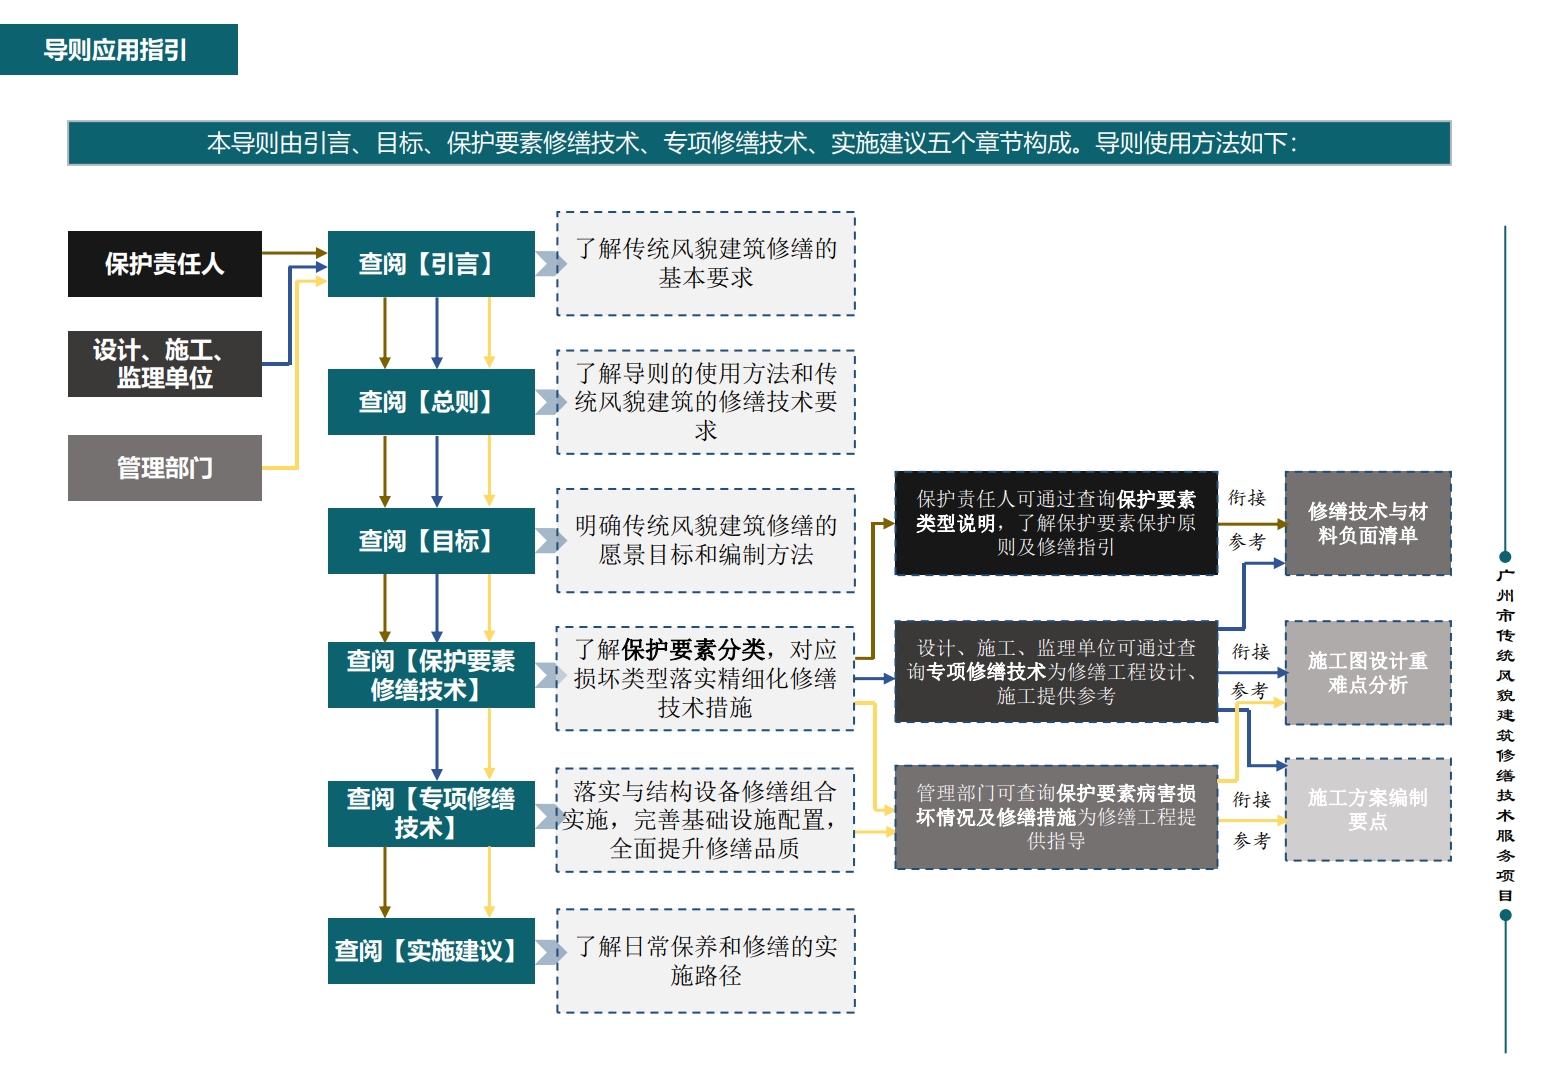
Task: Click the 落实与结构设备修缮组合实施 description box
Action: pyautogui.click(x=706, y=820)
